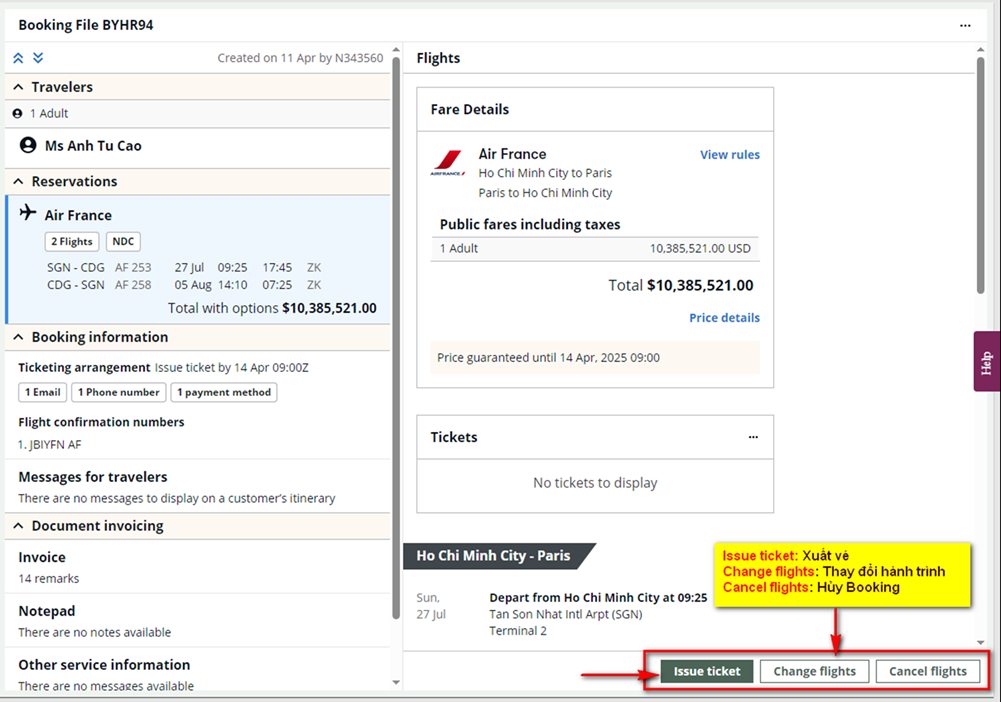
Task: Click the 1 payment method chip
Action: pos(224,392)
